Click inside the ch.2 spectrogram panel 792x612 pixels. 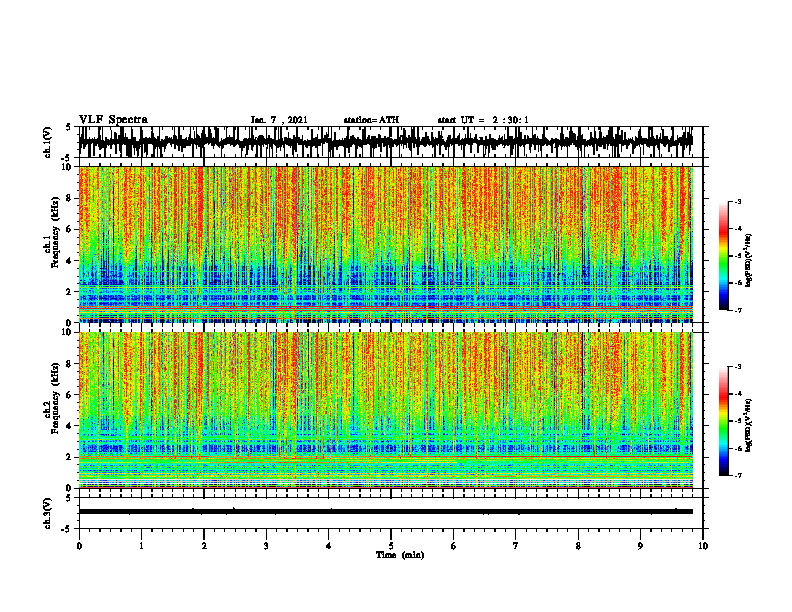(385, 410)
